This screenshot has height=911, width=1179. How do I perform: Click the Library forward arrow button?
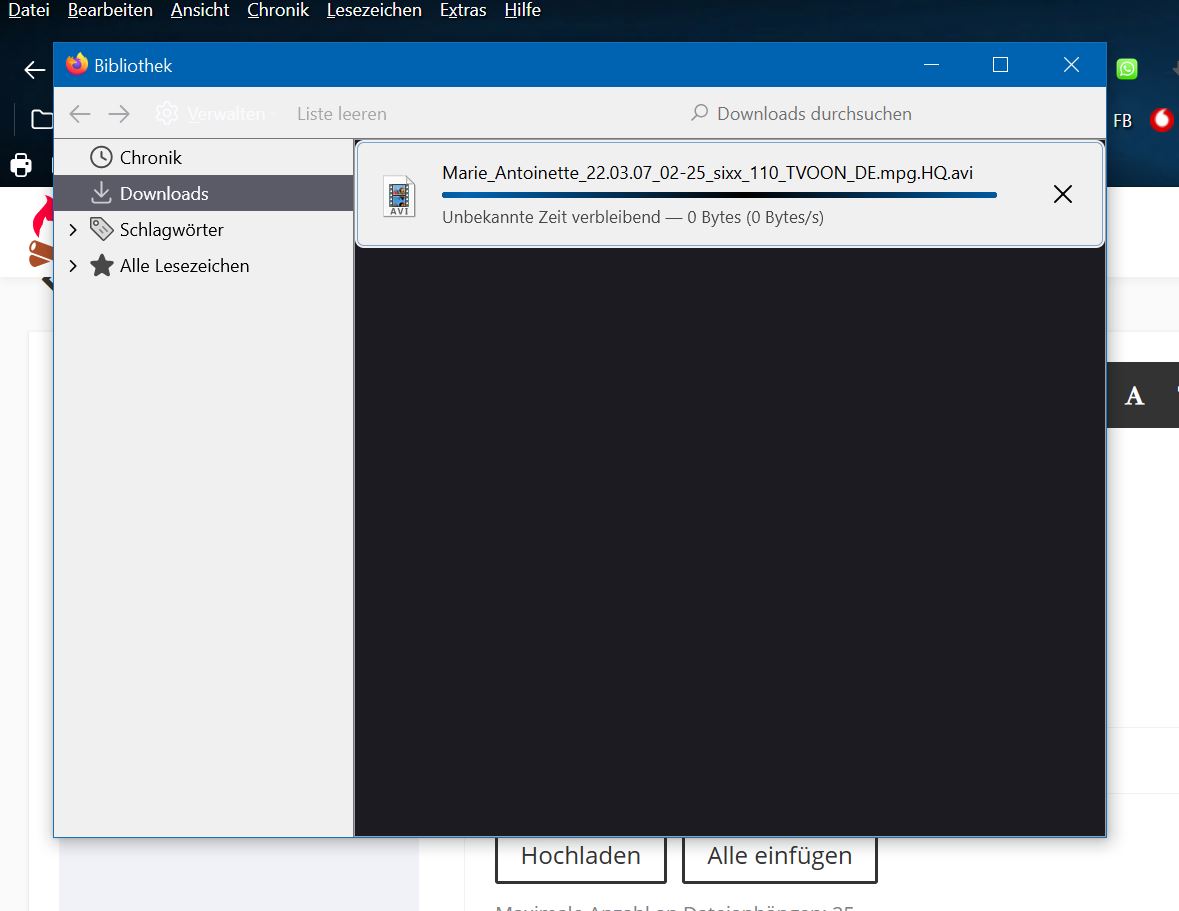(x=119, y=114)
